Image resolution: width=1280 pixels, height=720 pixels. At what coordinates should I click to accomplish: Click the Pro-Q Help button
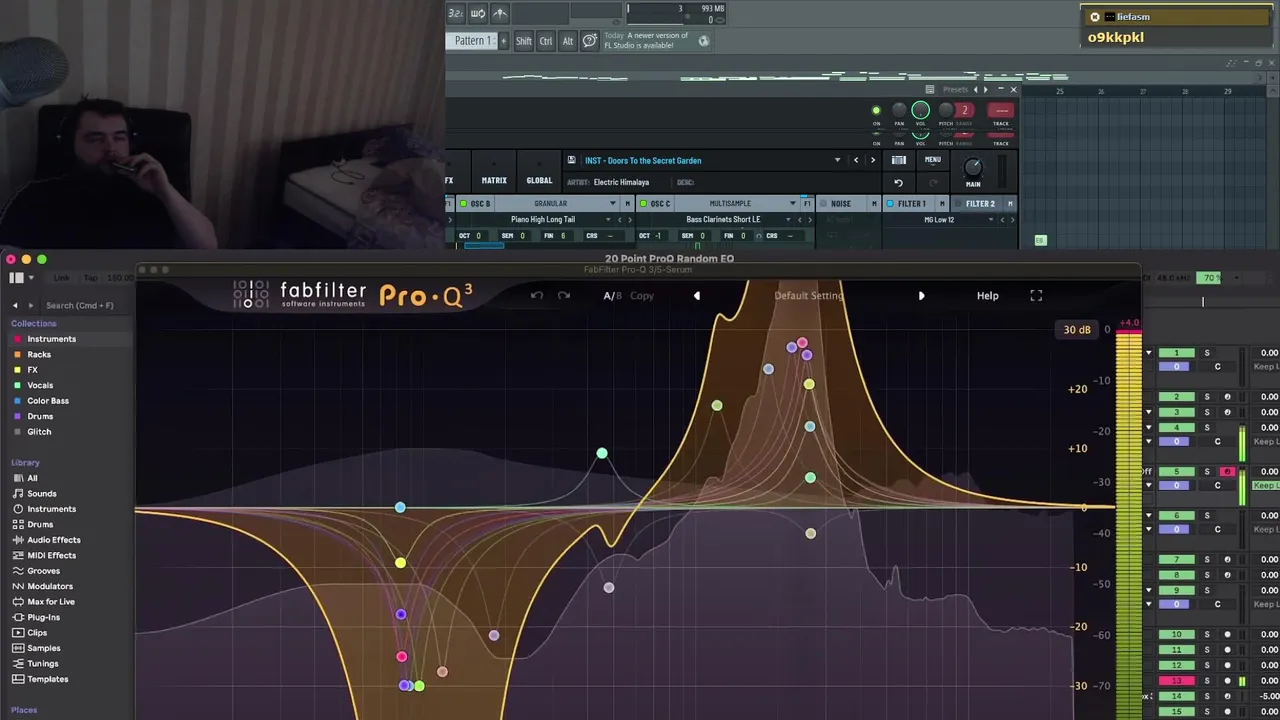point(987,296)
